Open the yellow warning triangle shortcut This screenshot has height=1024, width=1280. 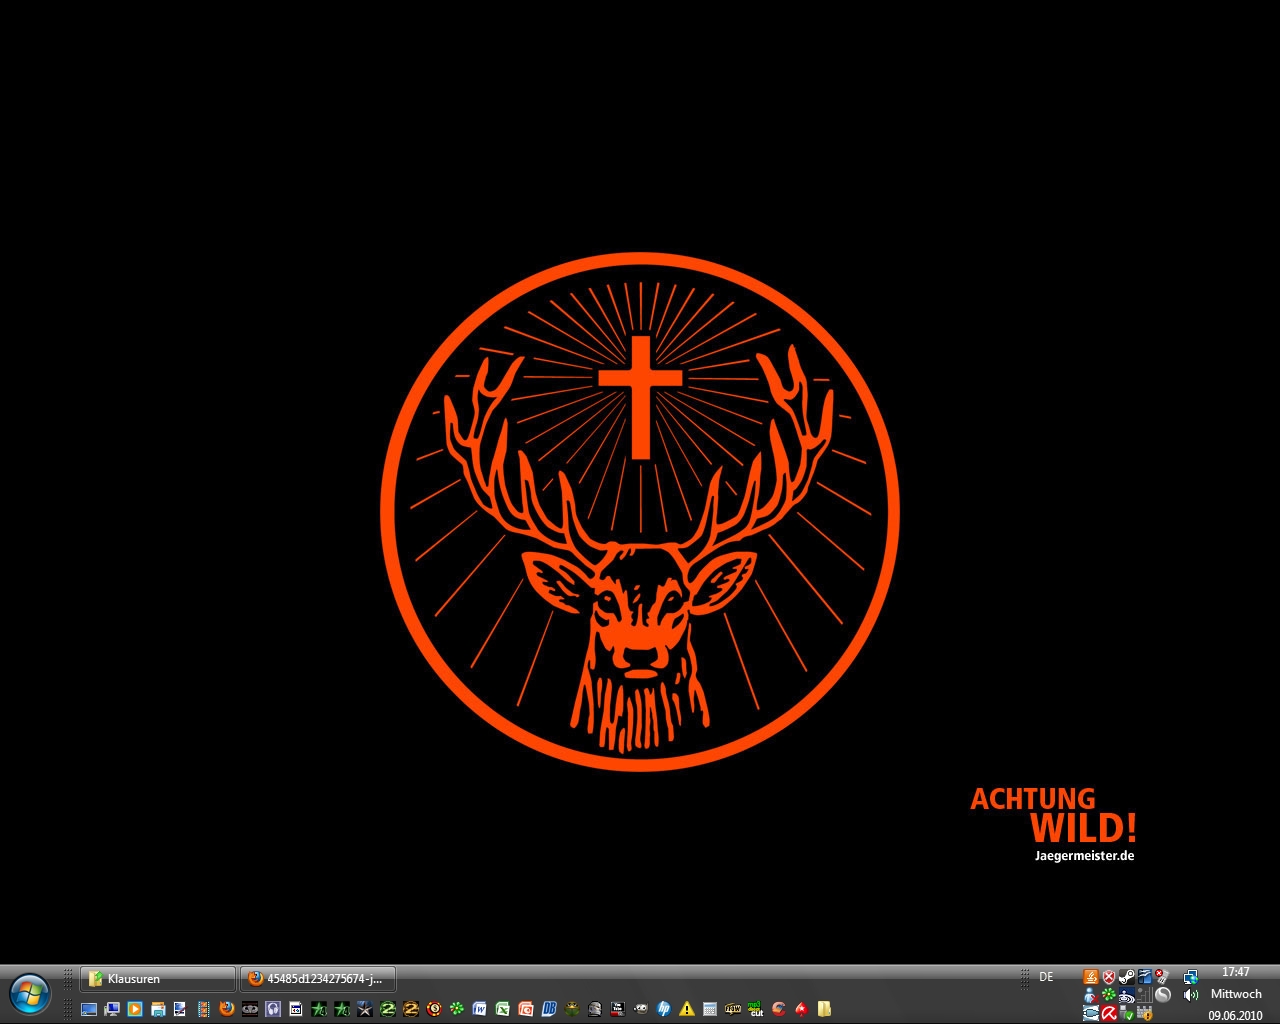point(687,1009)
